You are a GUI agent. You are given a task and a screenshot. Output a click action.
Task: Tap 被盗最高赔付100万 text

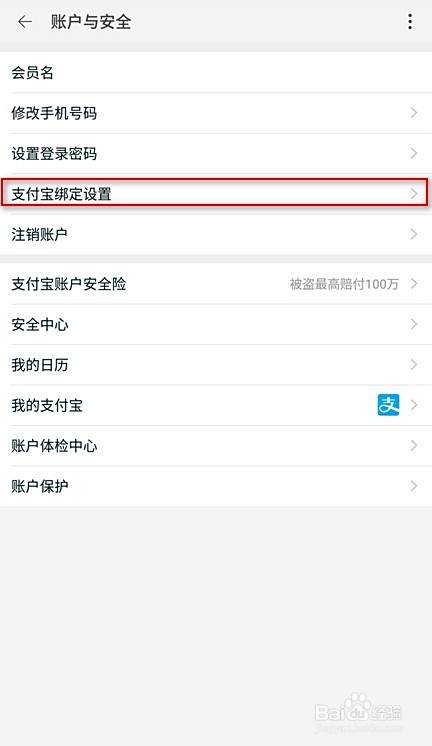[x=344, y=284]
